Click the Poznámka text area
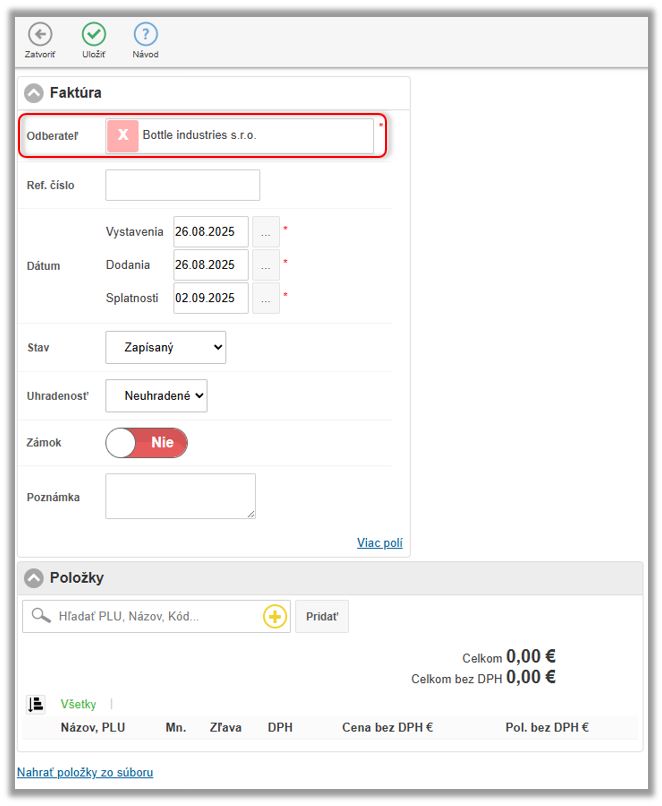Image resolution: width=662 pixels, height=806 pixels. click(x=180, y=496)
